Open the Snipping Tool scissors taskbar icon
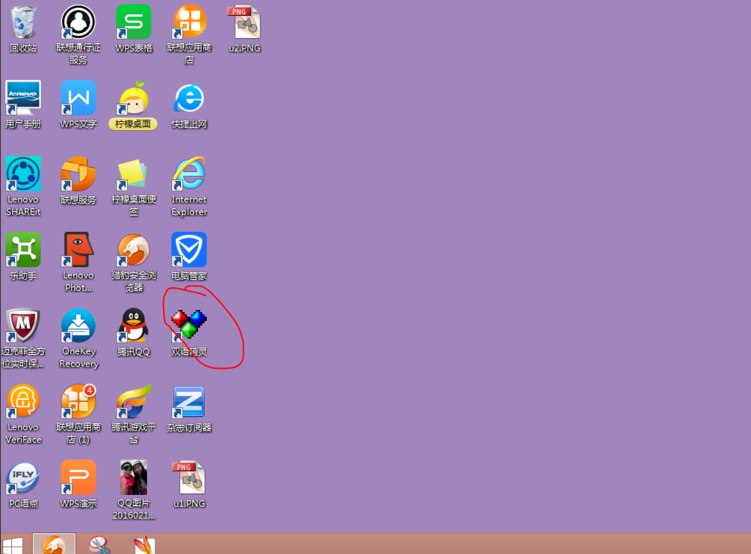 point(100,545)
